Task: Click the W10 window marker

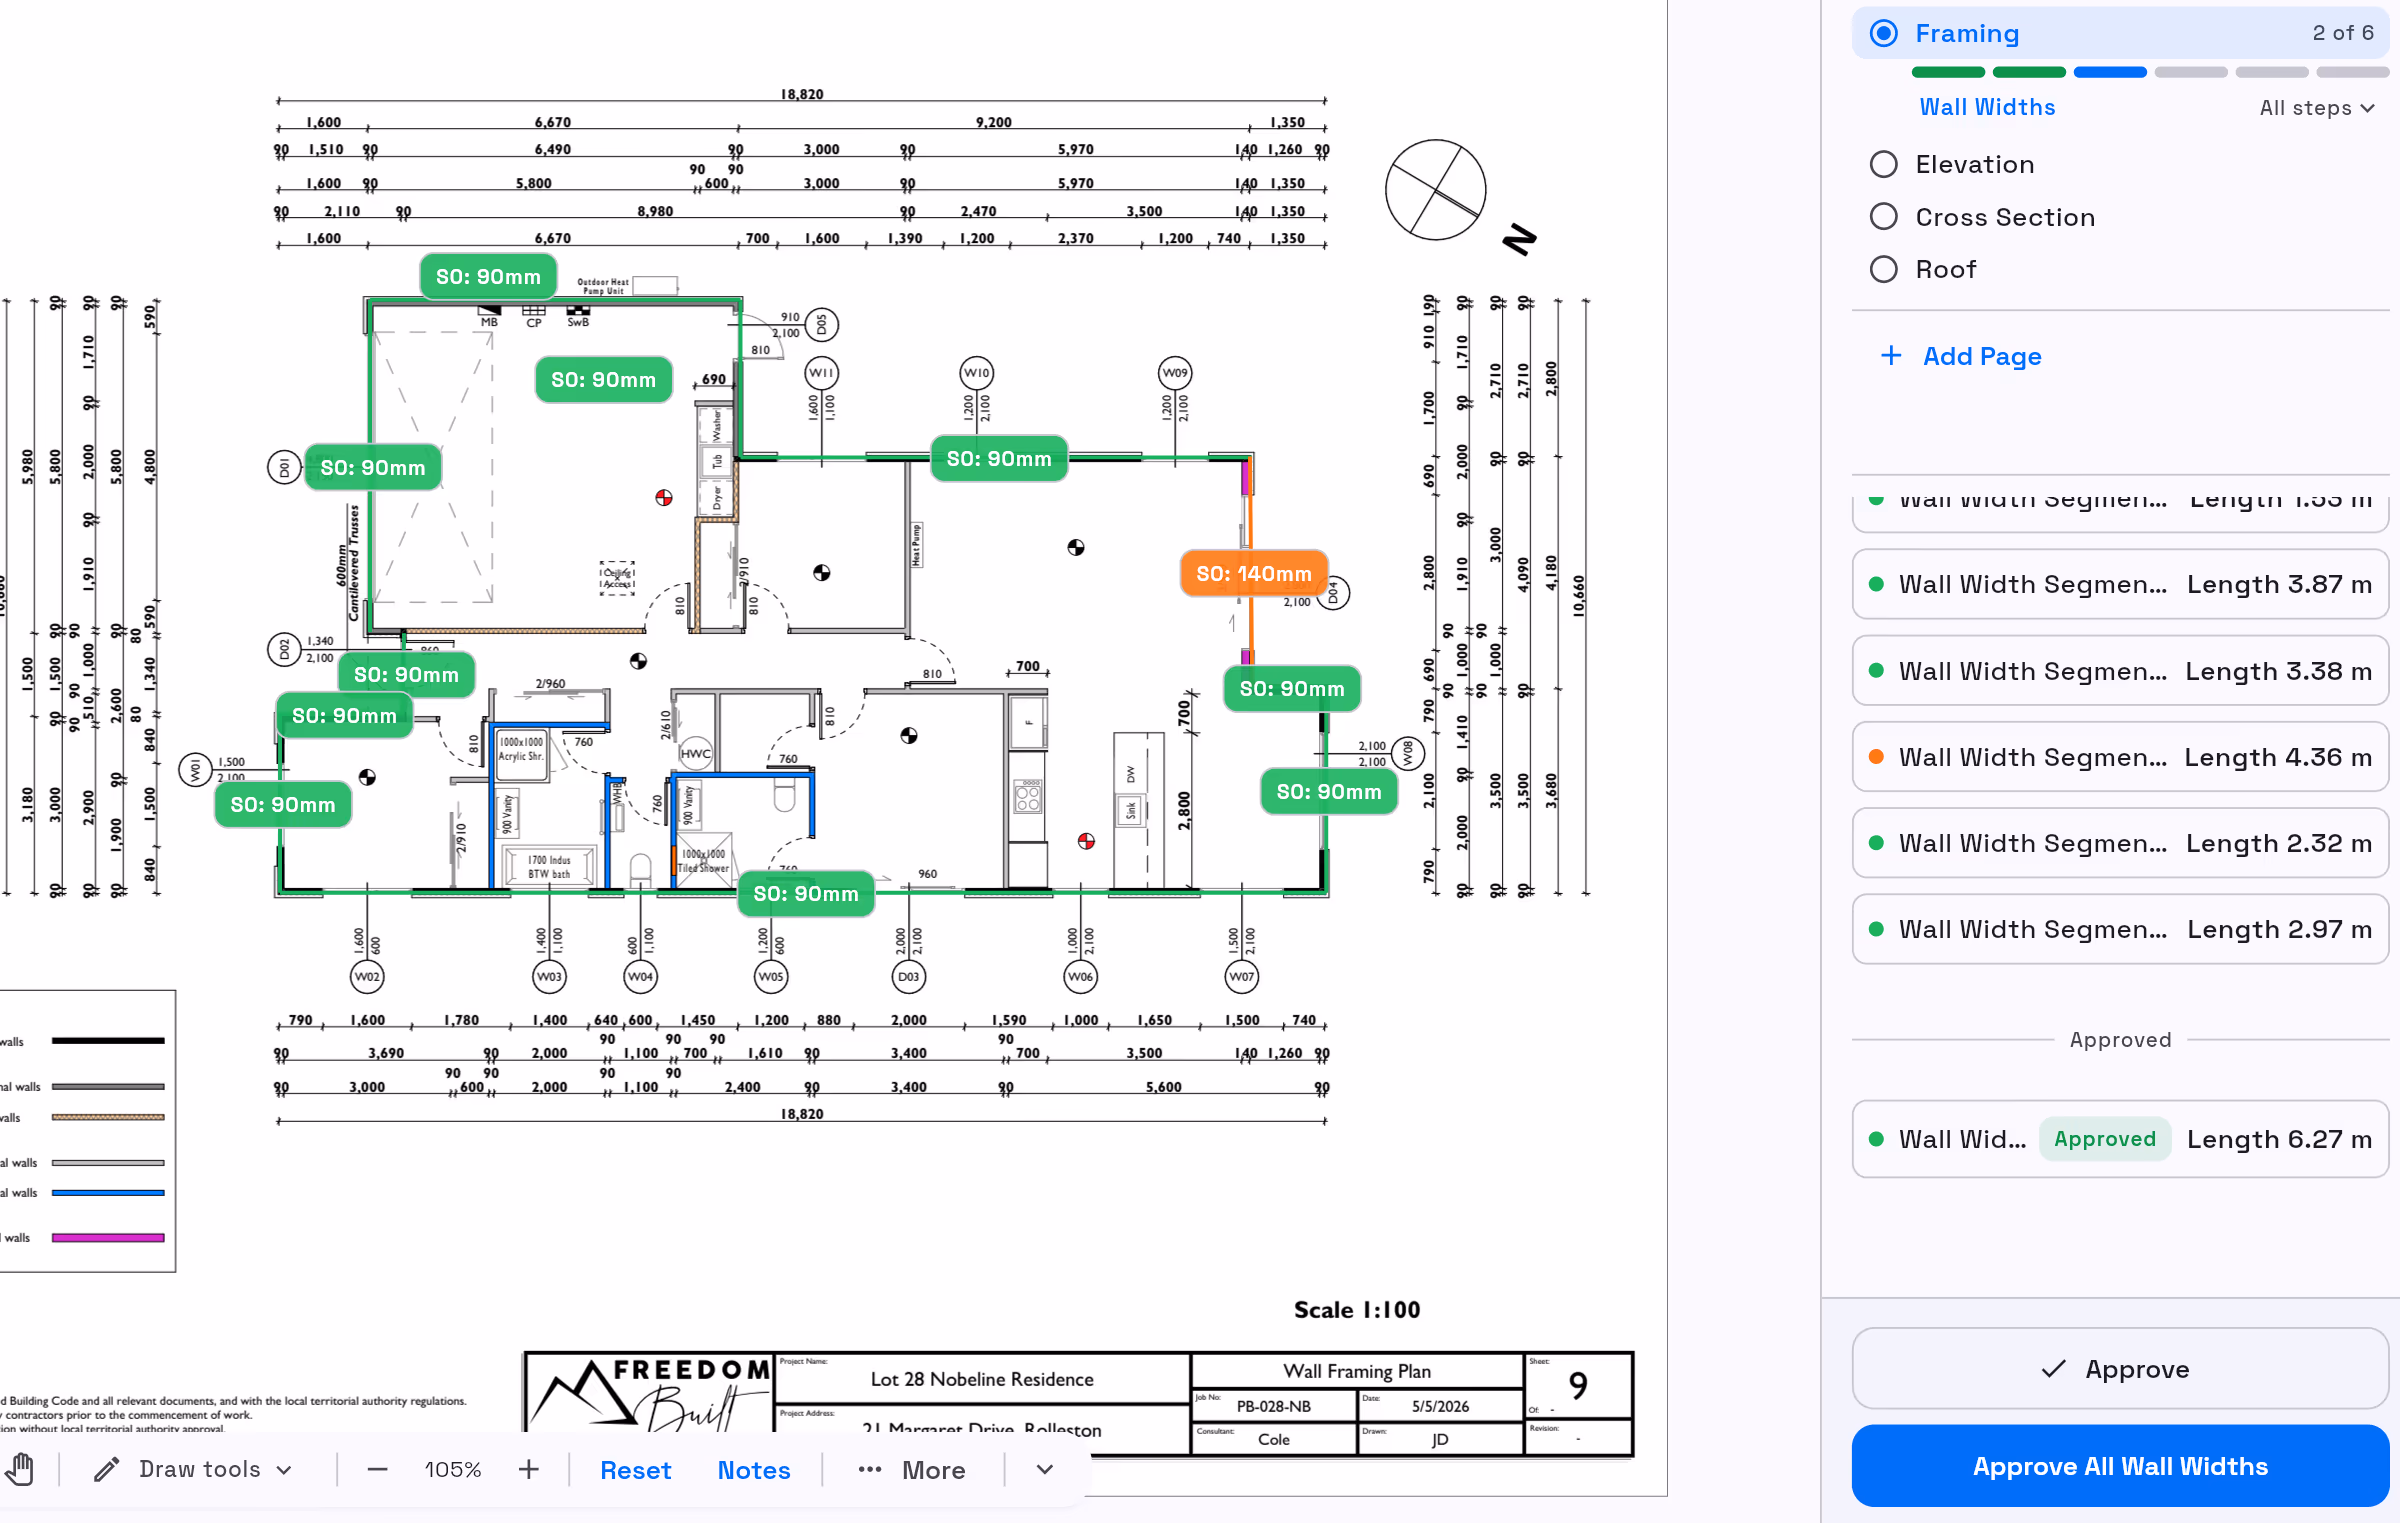Action: click(976, 373)
